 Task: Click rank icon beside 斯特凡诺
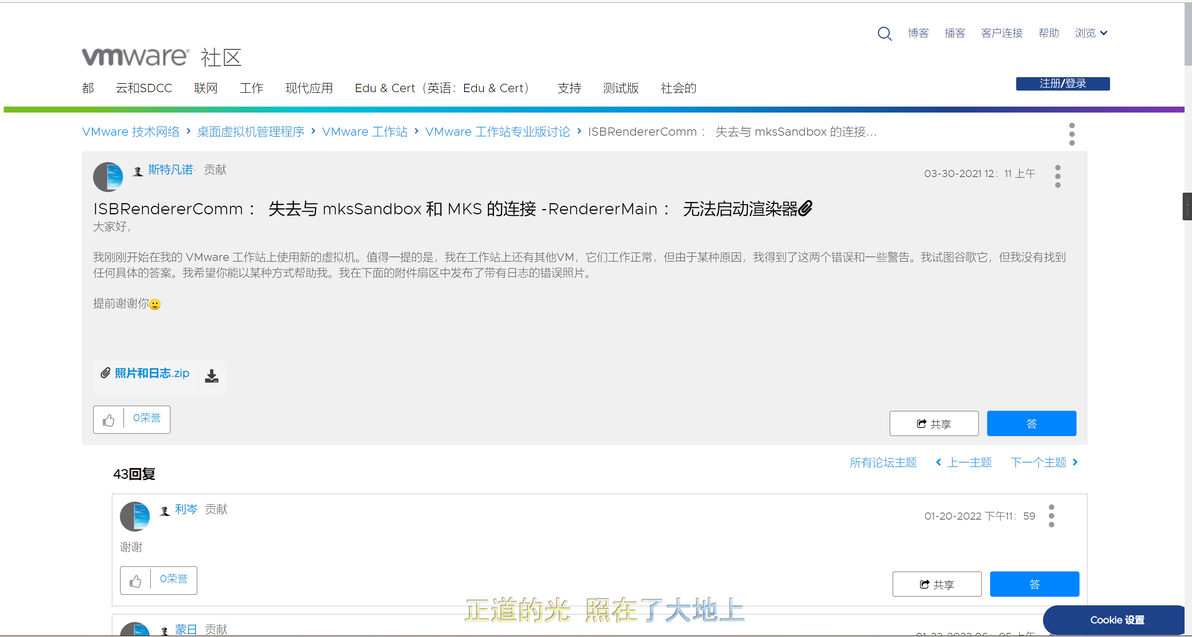tap(138, 171)
